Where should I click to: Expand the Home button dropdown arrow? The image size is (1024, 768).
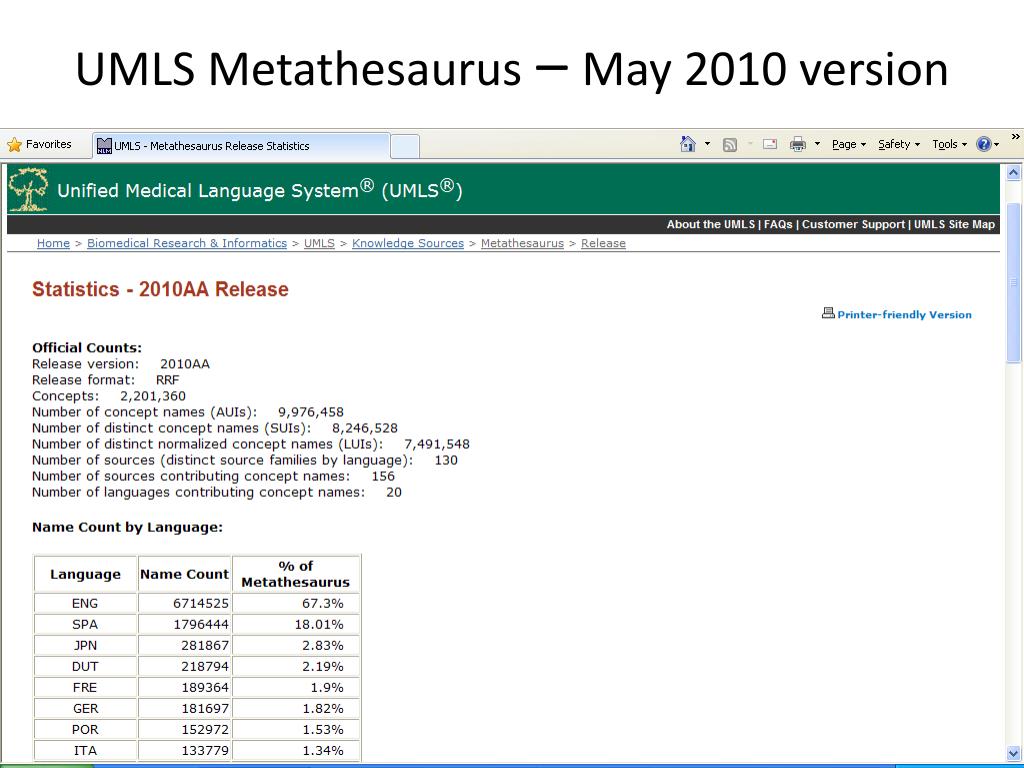pos(707,144)
